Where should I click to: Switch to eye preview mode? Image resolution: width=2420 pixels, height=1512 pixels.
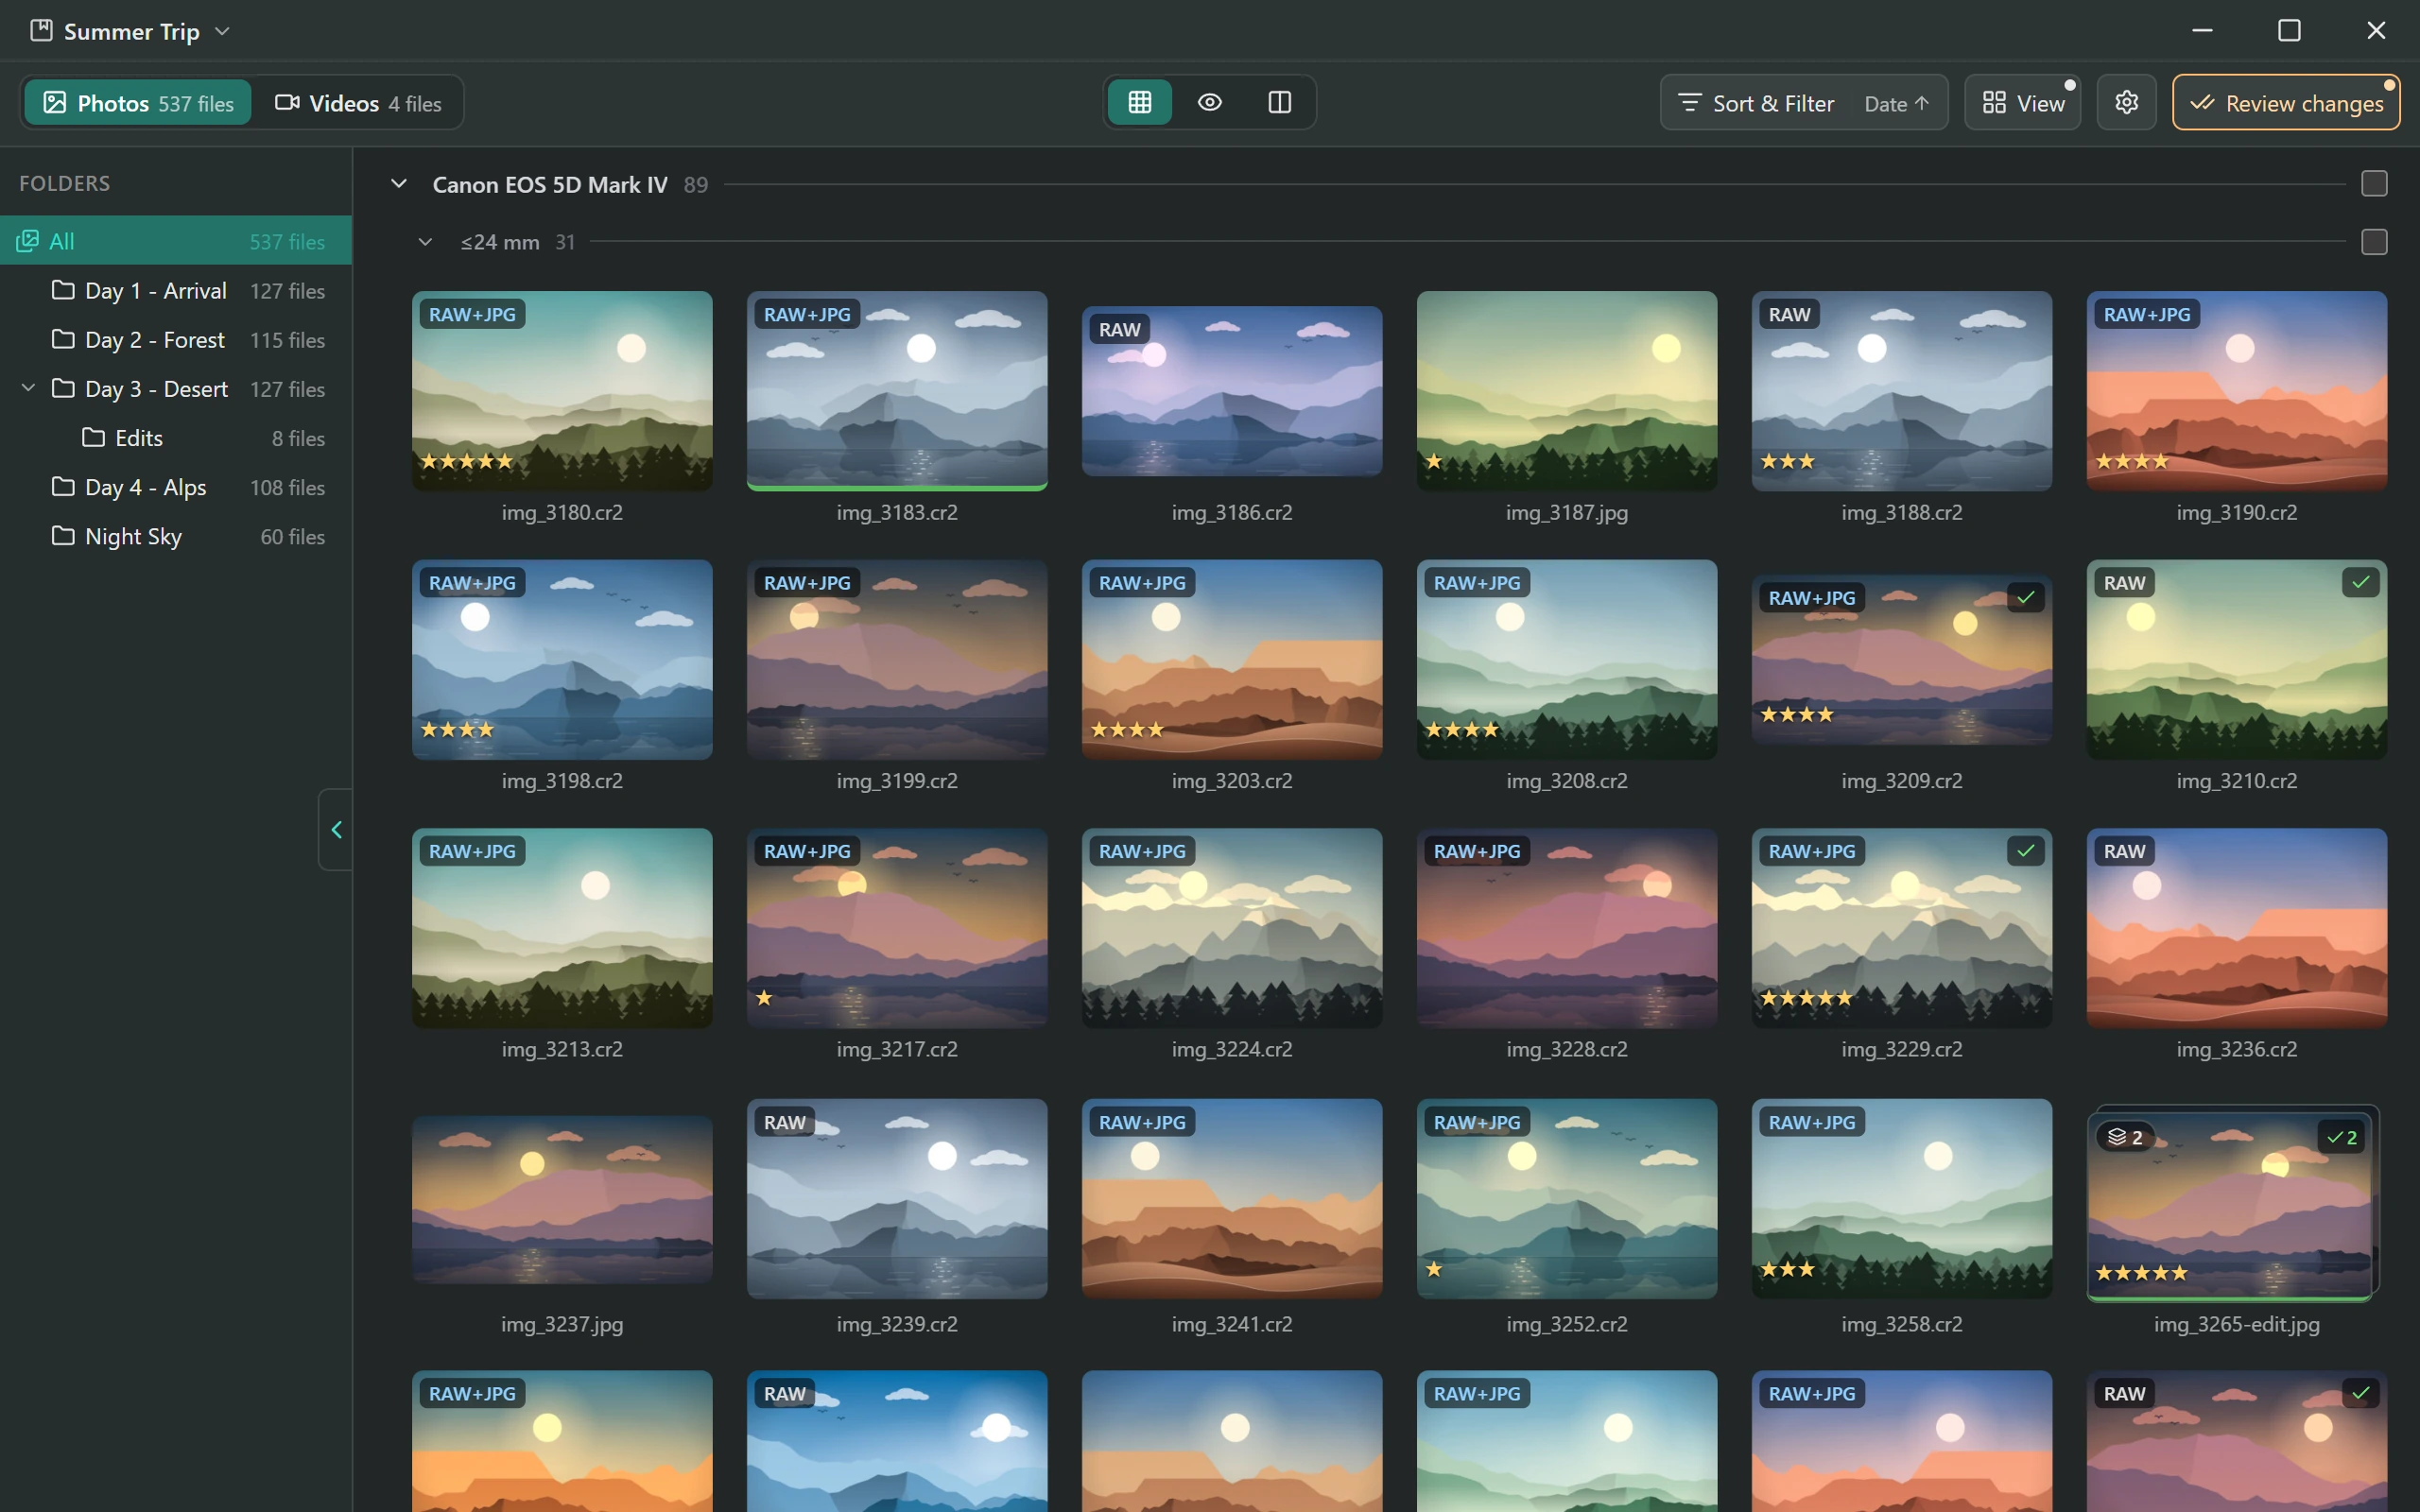pyautogui.click(x=1209, y=103)
